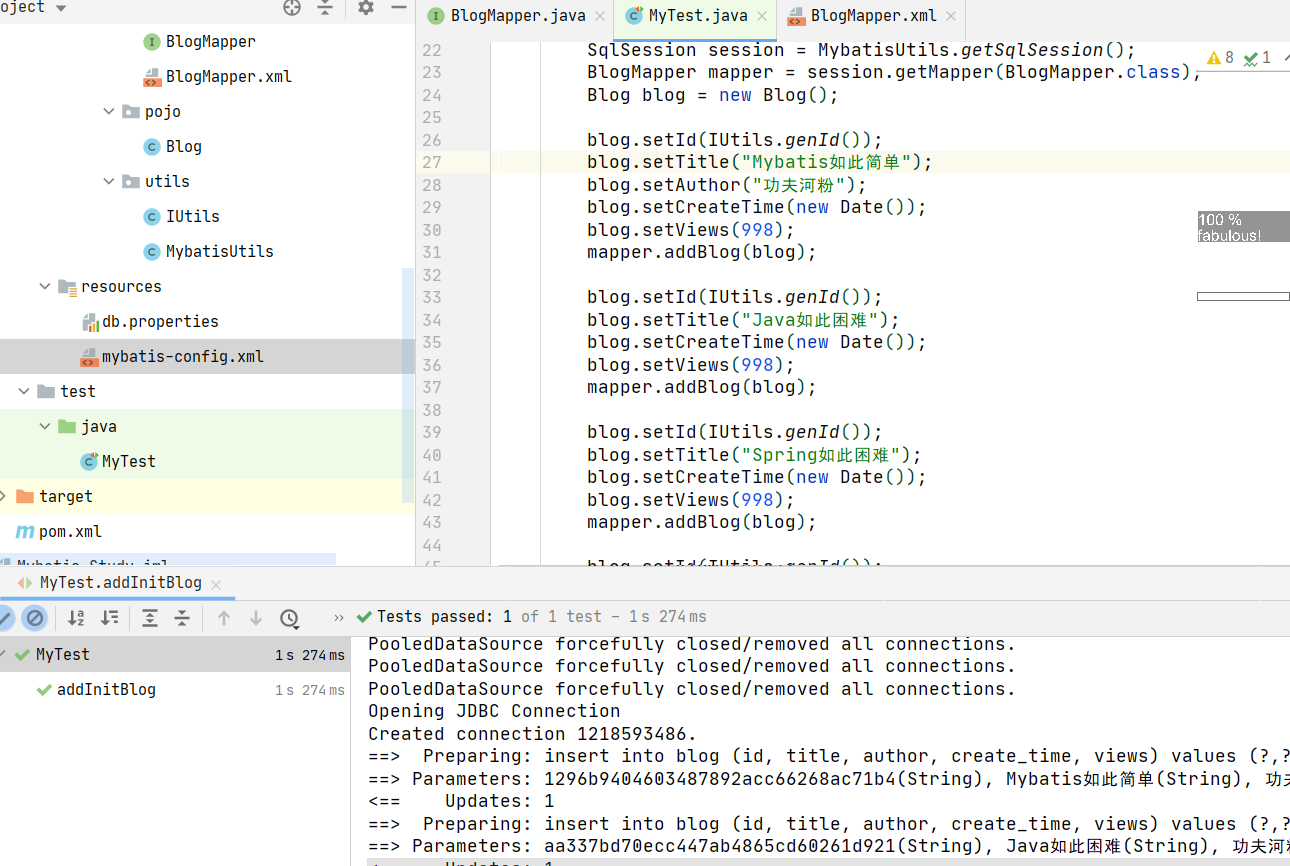Open the Project view dropdown
Viewport: 1290px width, 866px height.
click(x=60, y=8)
